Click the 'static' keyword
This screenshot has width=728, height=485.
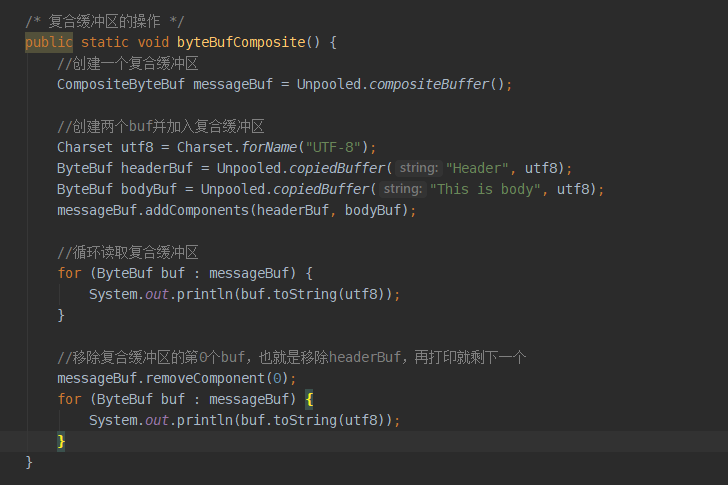(x=104, y=42)
